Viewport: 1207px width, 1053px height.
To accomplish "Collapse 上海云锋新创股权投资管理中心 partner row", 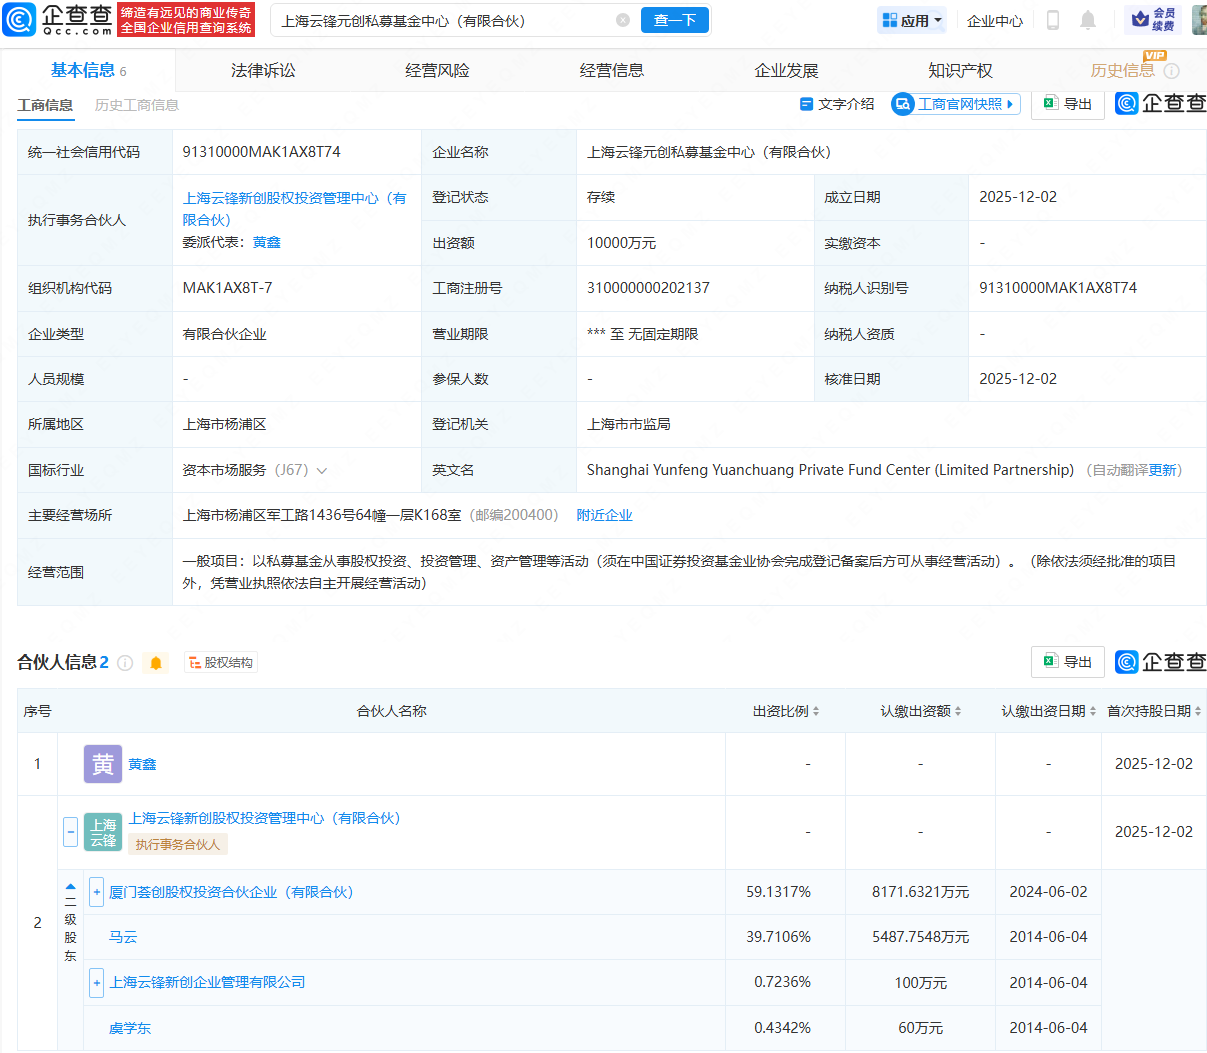I will tap(70, 831).
